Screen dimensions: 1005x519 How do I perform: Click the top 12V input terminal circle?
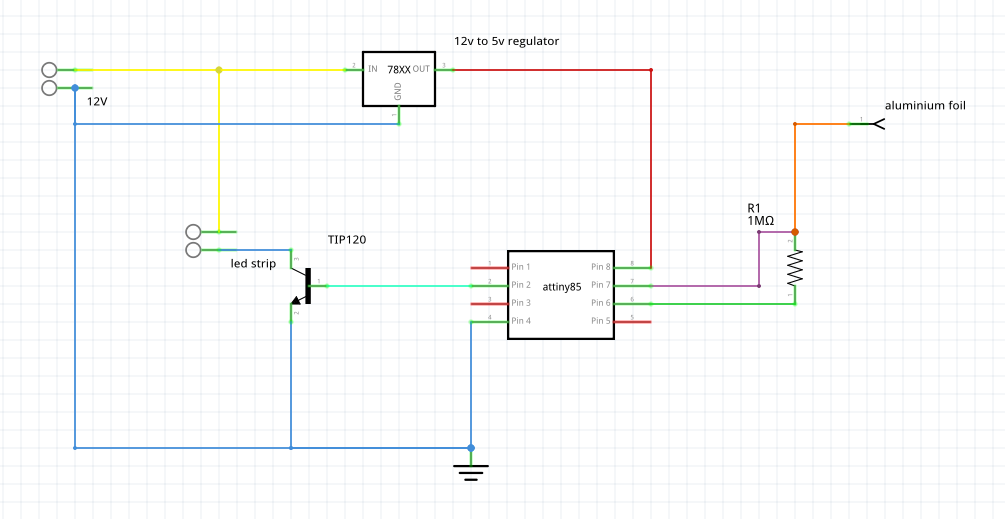[49, 70]
